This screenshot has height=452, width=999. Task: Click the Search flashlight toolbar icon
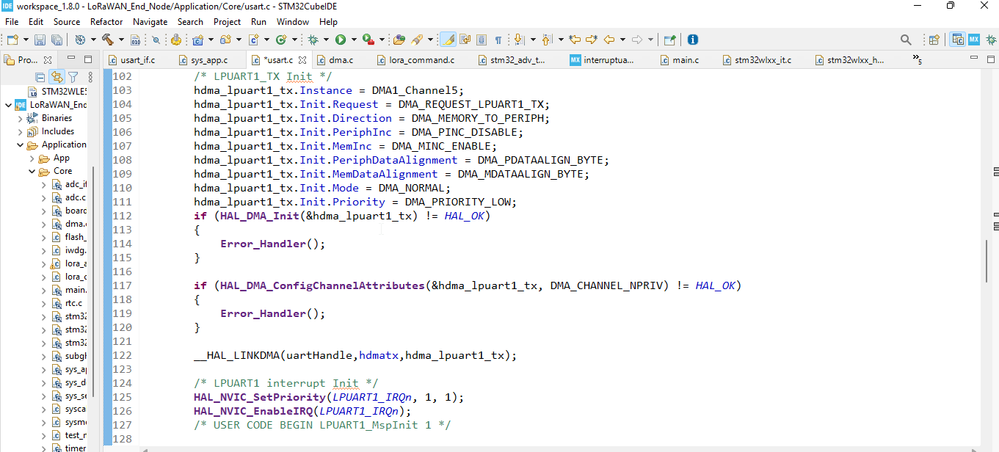[x=417, y=40]
